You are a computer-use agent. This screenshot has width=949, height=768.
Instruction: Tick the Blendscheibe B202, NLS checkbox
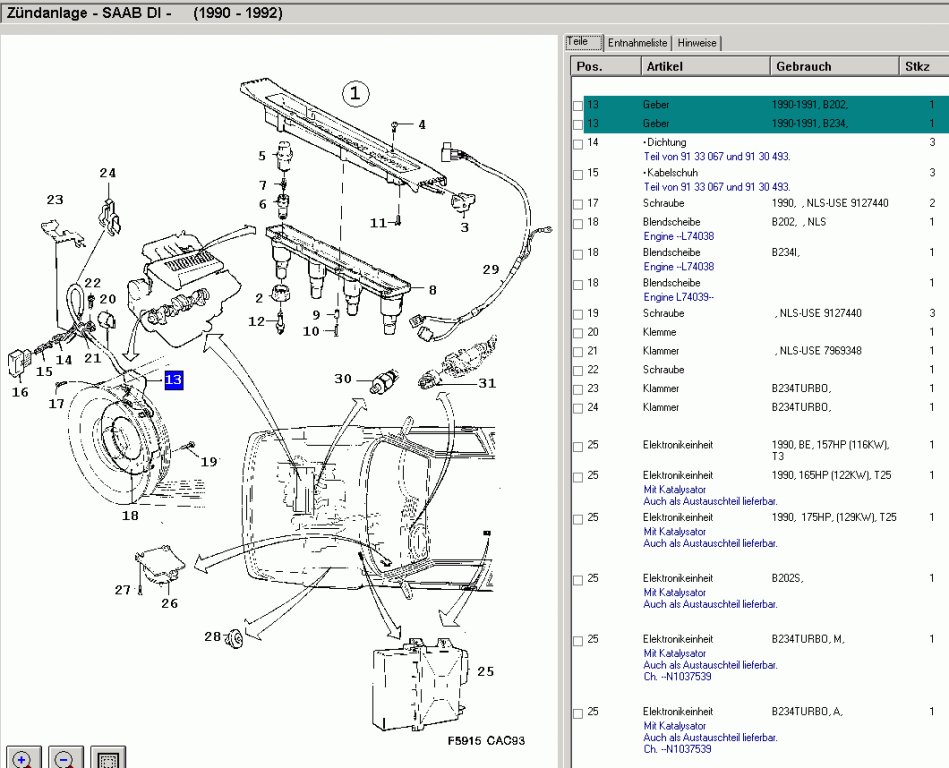(x=578, y=223)
